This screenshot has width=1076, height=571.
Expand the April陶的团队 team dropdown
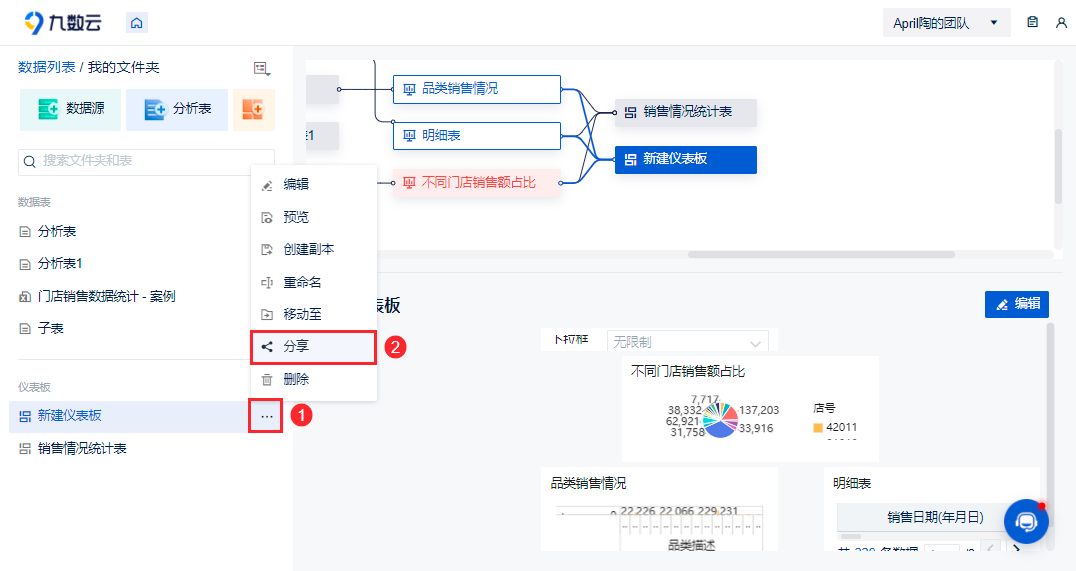[946, 23]
